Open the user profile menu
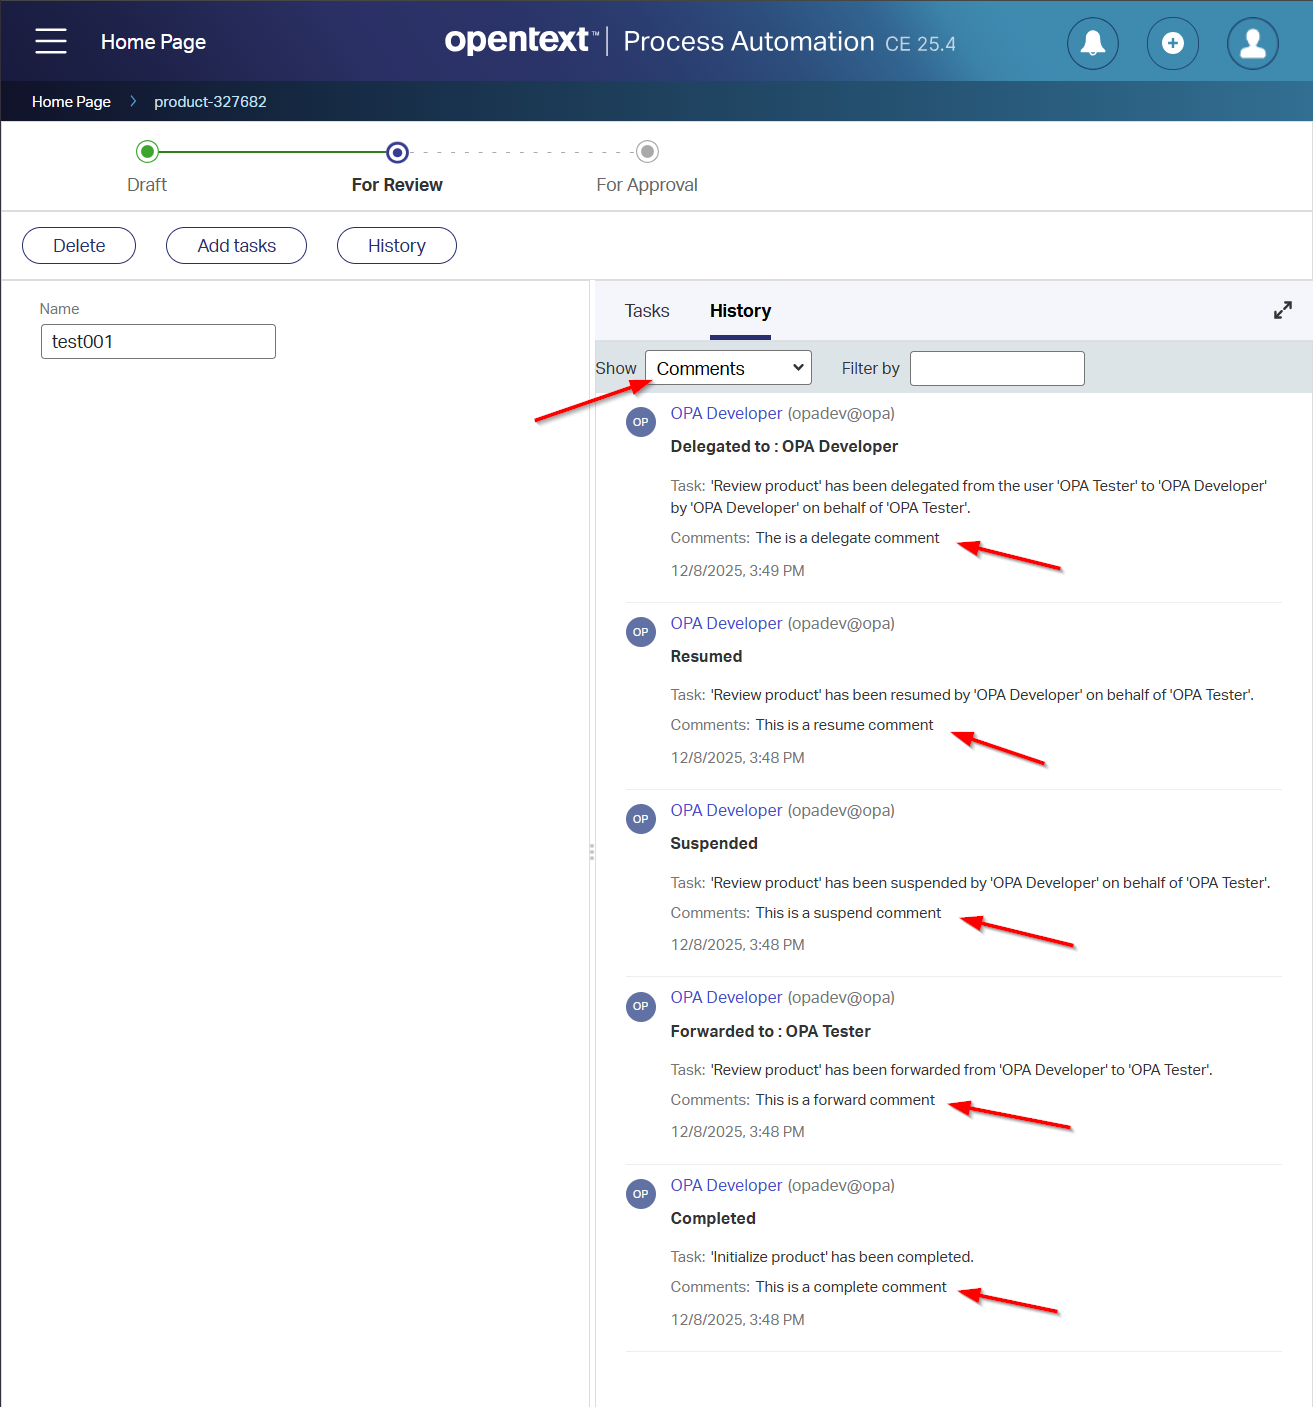 coord(1252,43)
